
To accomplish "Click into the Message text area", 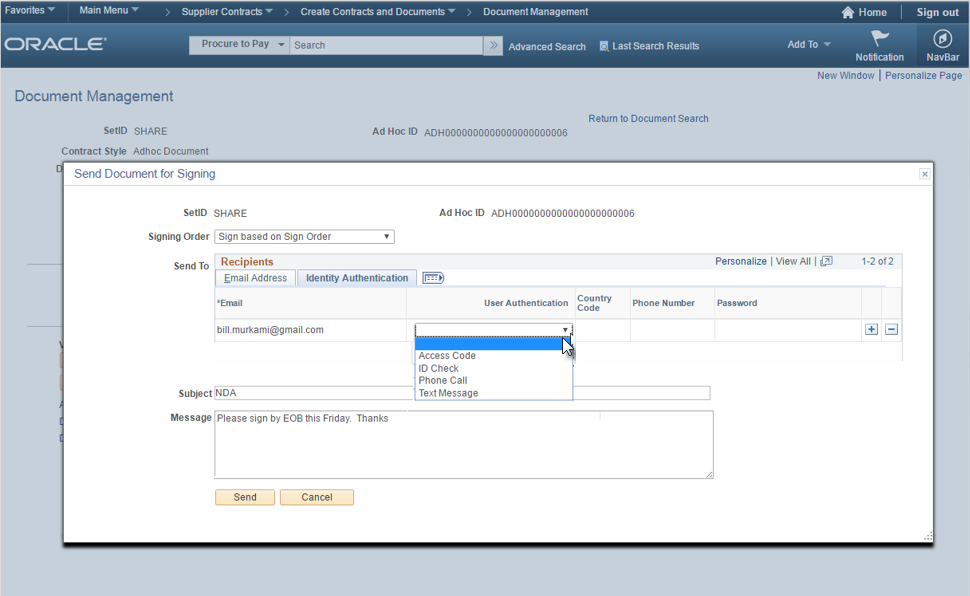I will coord(463,444).
